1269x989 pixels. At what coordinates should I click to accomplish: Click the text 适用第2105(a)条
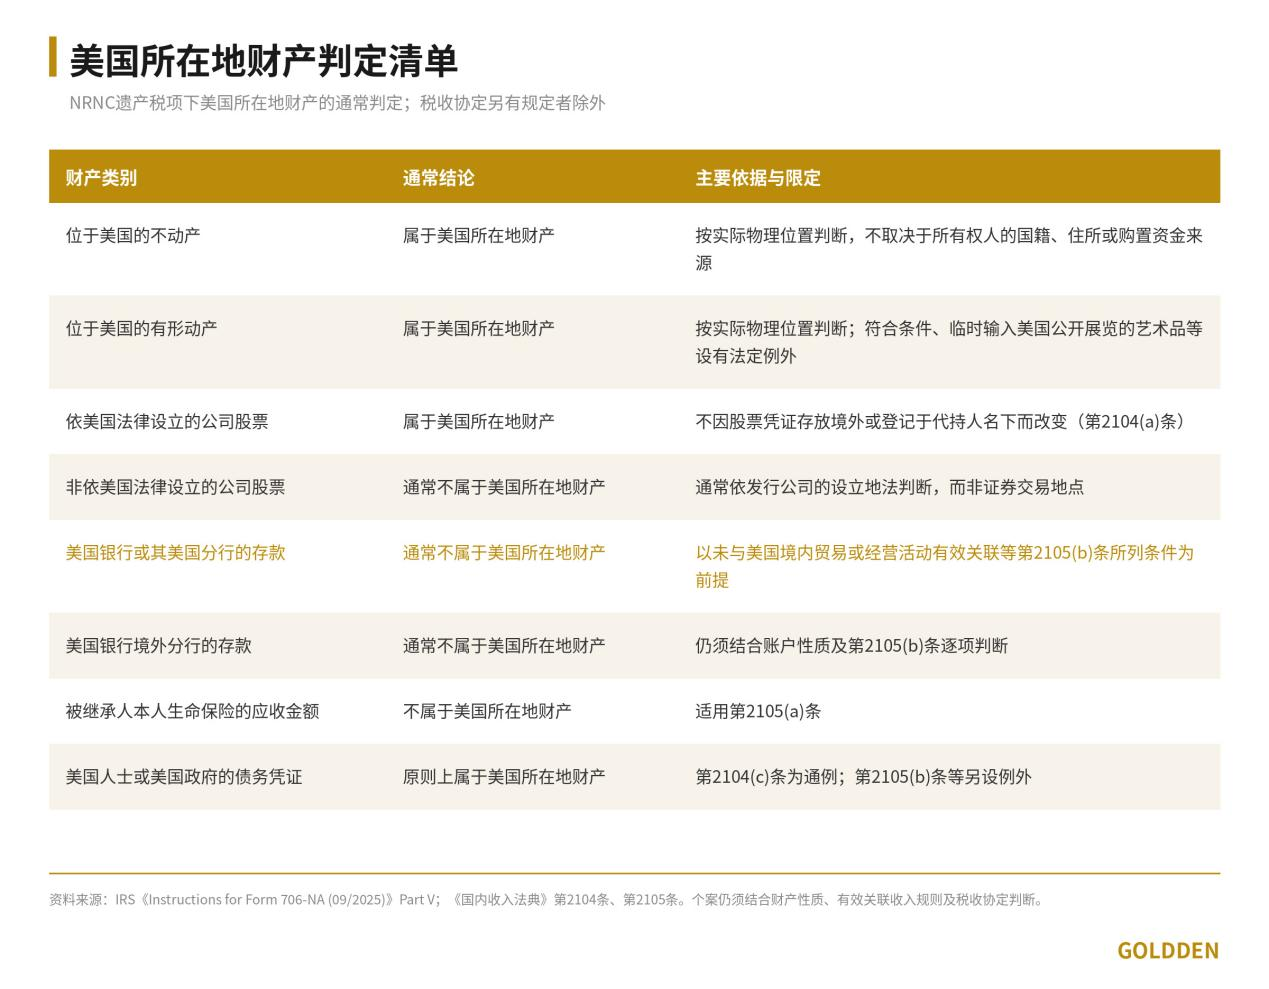[x=759, y=711]
